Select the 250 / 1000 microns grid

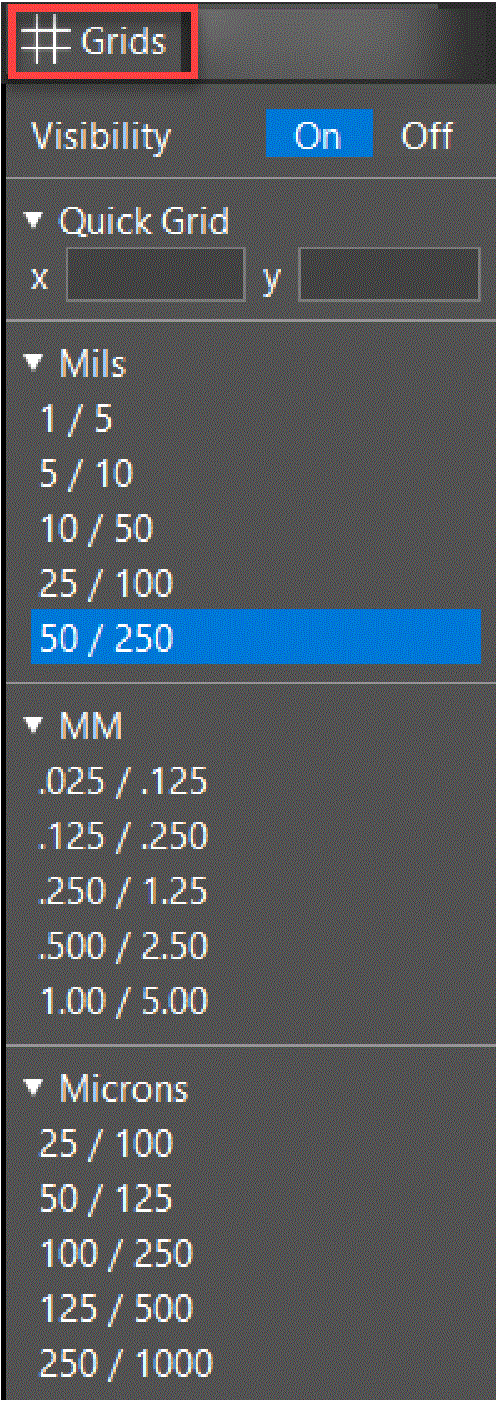point(256,1362)
